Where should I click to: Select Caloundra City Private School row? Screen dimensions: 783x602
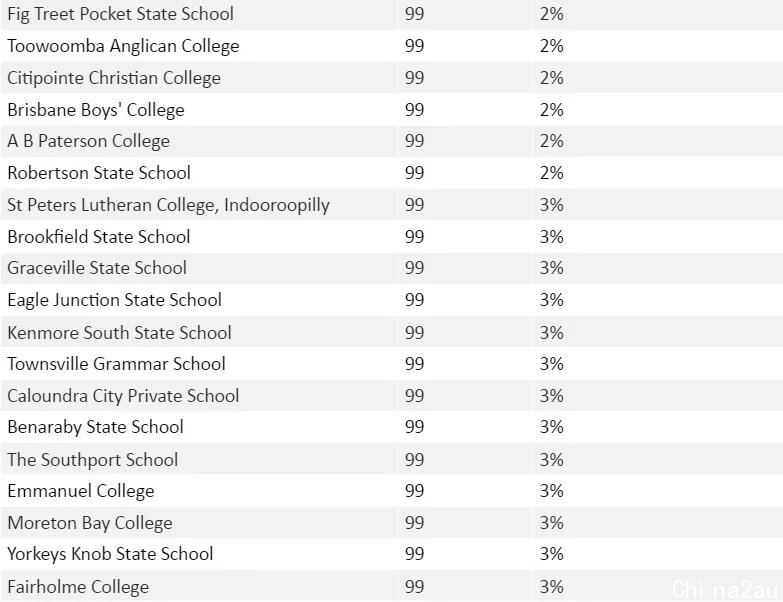(x=392, y=396)
